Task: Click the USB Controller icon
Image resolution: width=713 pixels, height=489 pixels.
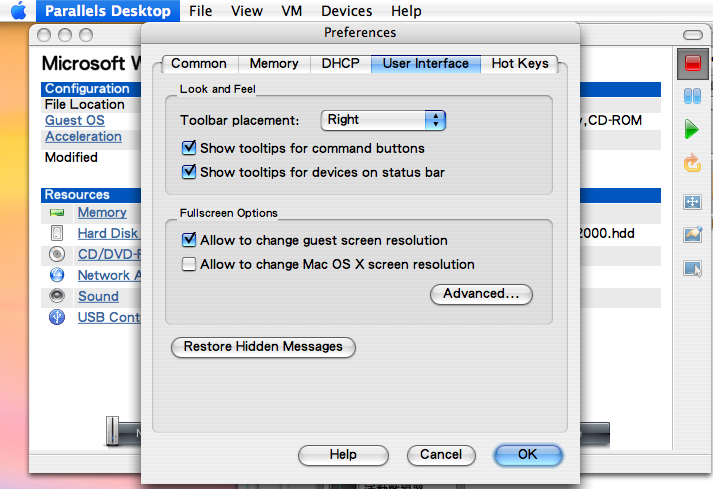Action: pyautogui.click(x=57, y=317)
